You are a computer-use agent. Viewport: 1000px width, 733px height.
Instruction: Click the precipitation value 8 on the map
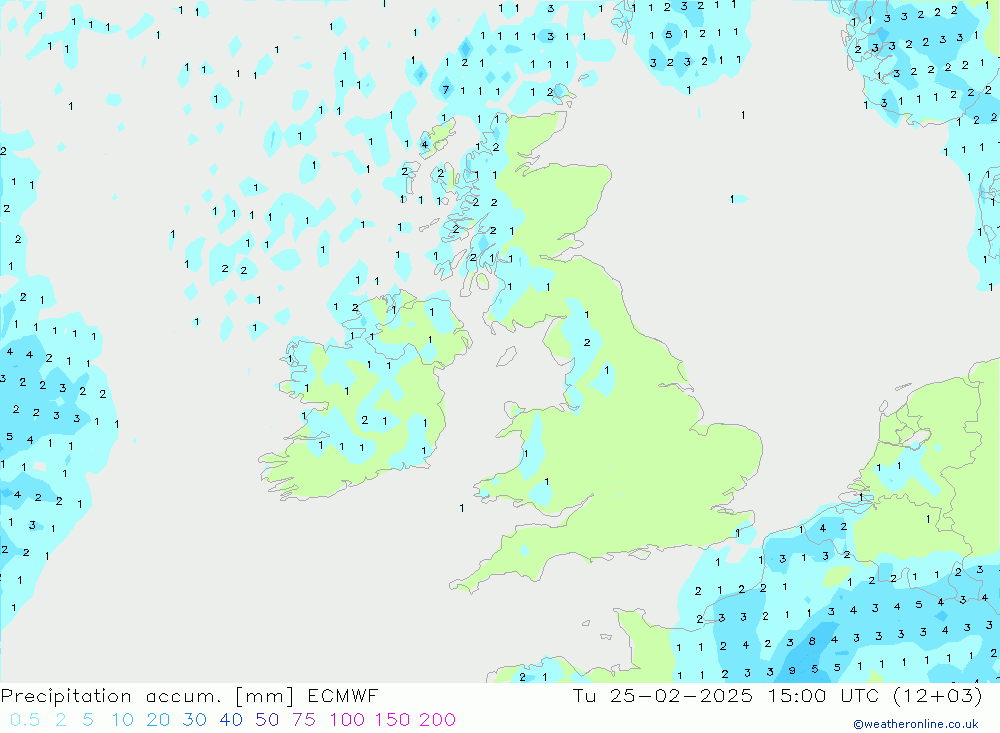coord(812,641)
